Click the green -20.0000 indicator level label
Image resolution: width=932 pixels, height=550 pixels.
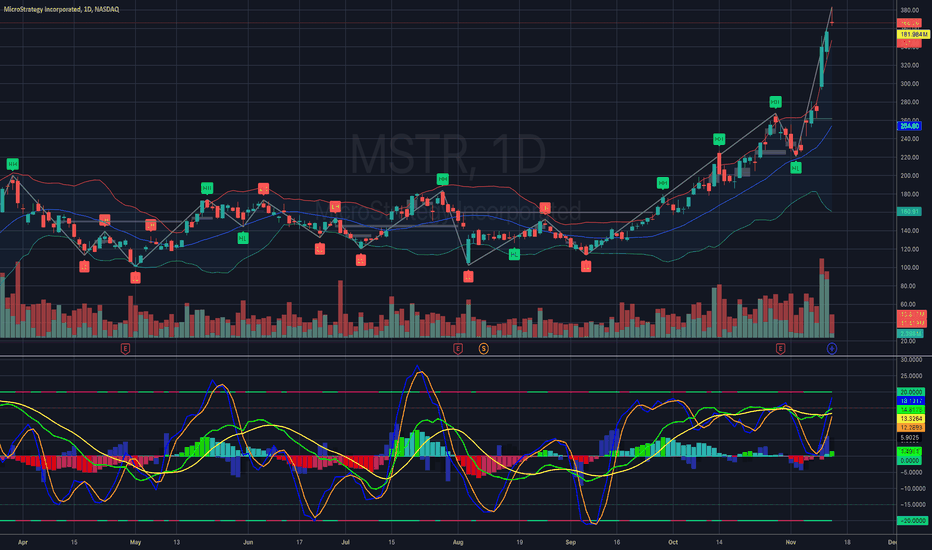[x=912, y=521]
